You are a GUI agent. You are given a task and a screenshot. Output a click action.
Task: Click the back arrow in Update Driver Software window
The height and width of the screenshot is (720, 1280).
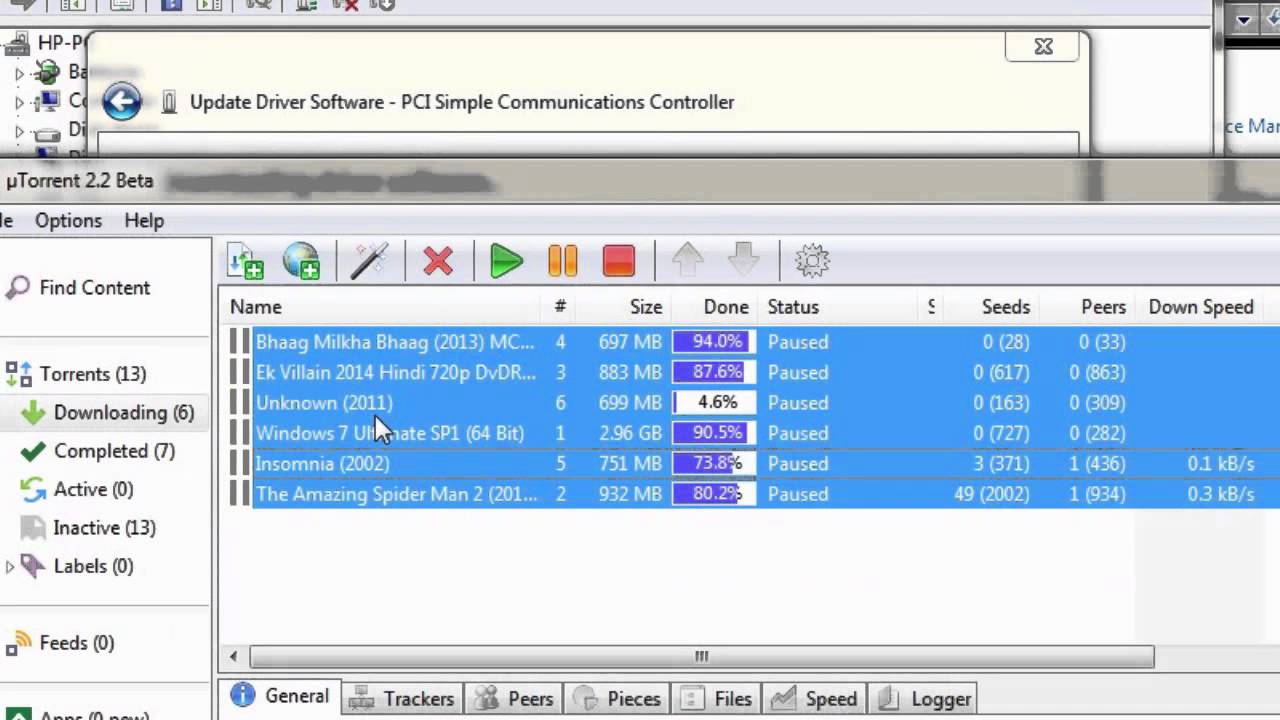[x=122, y=101]
